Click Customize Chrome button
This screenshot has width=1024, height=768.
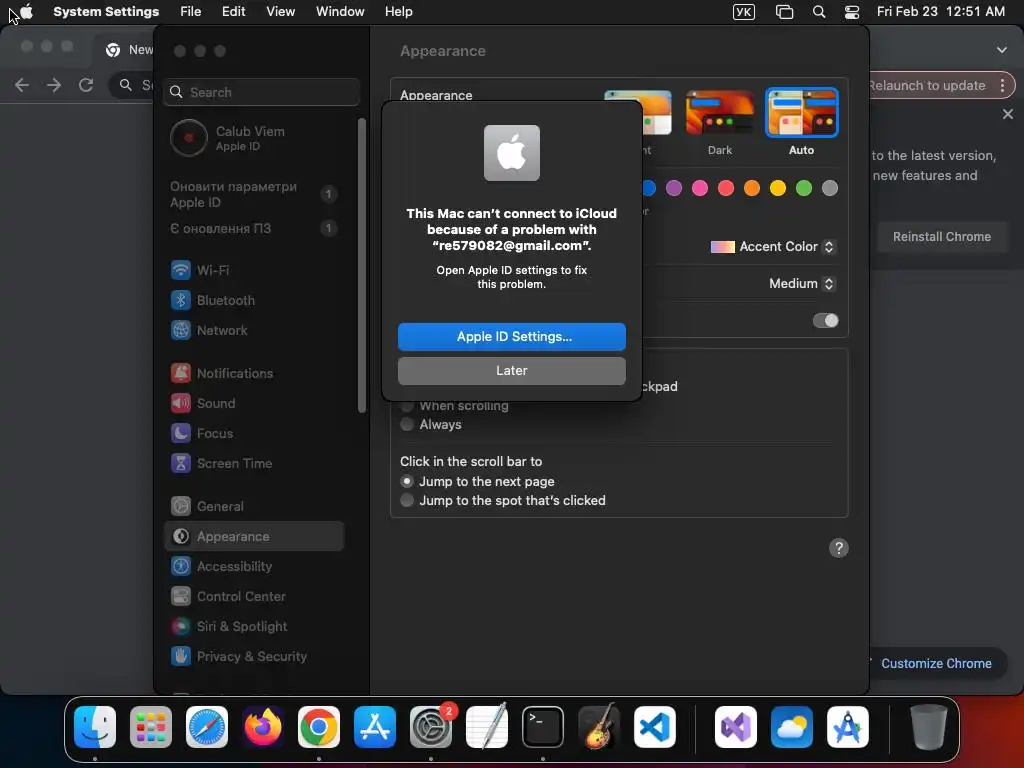click(x=935, y=664)
